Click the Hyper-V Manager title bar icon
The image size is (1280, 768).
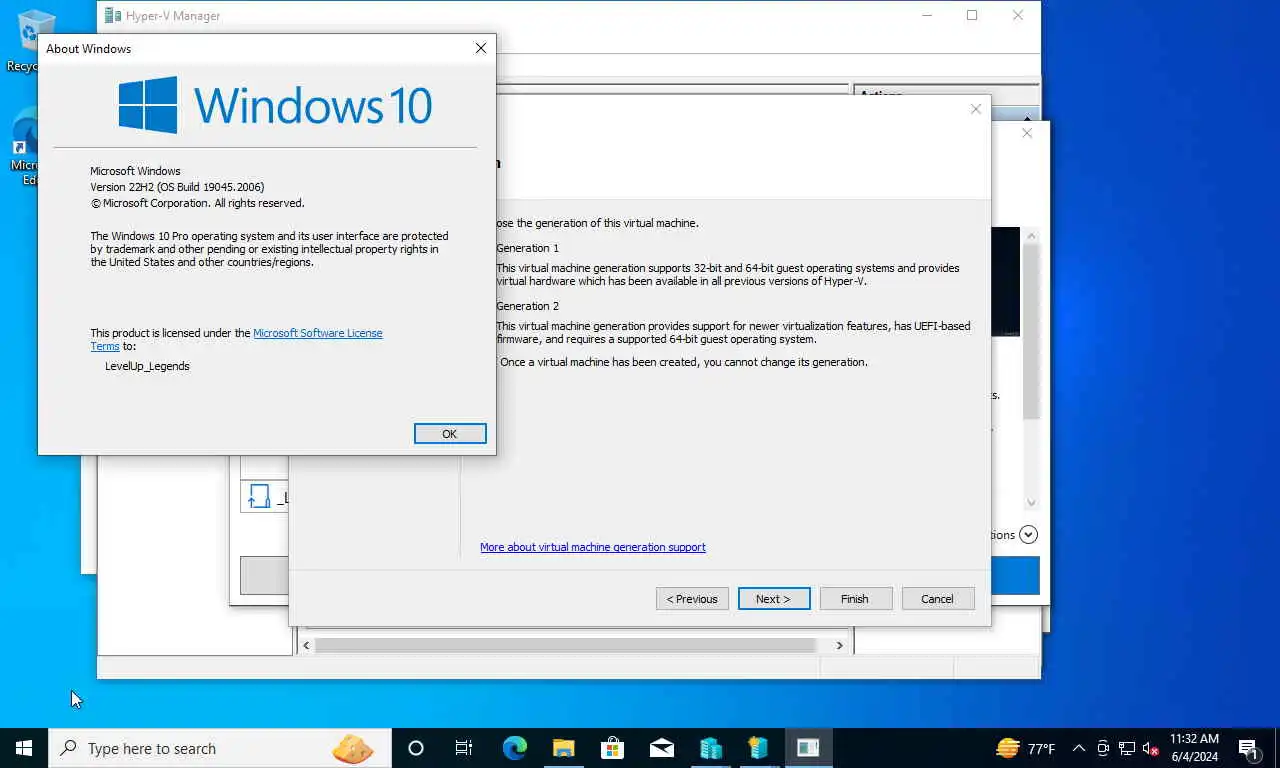[x=113, y=15]
